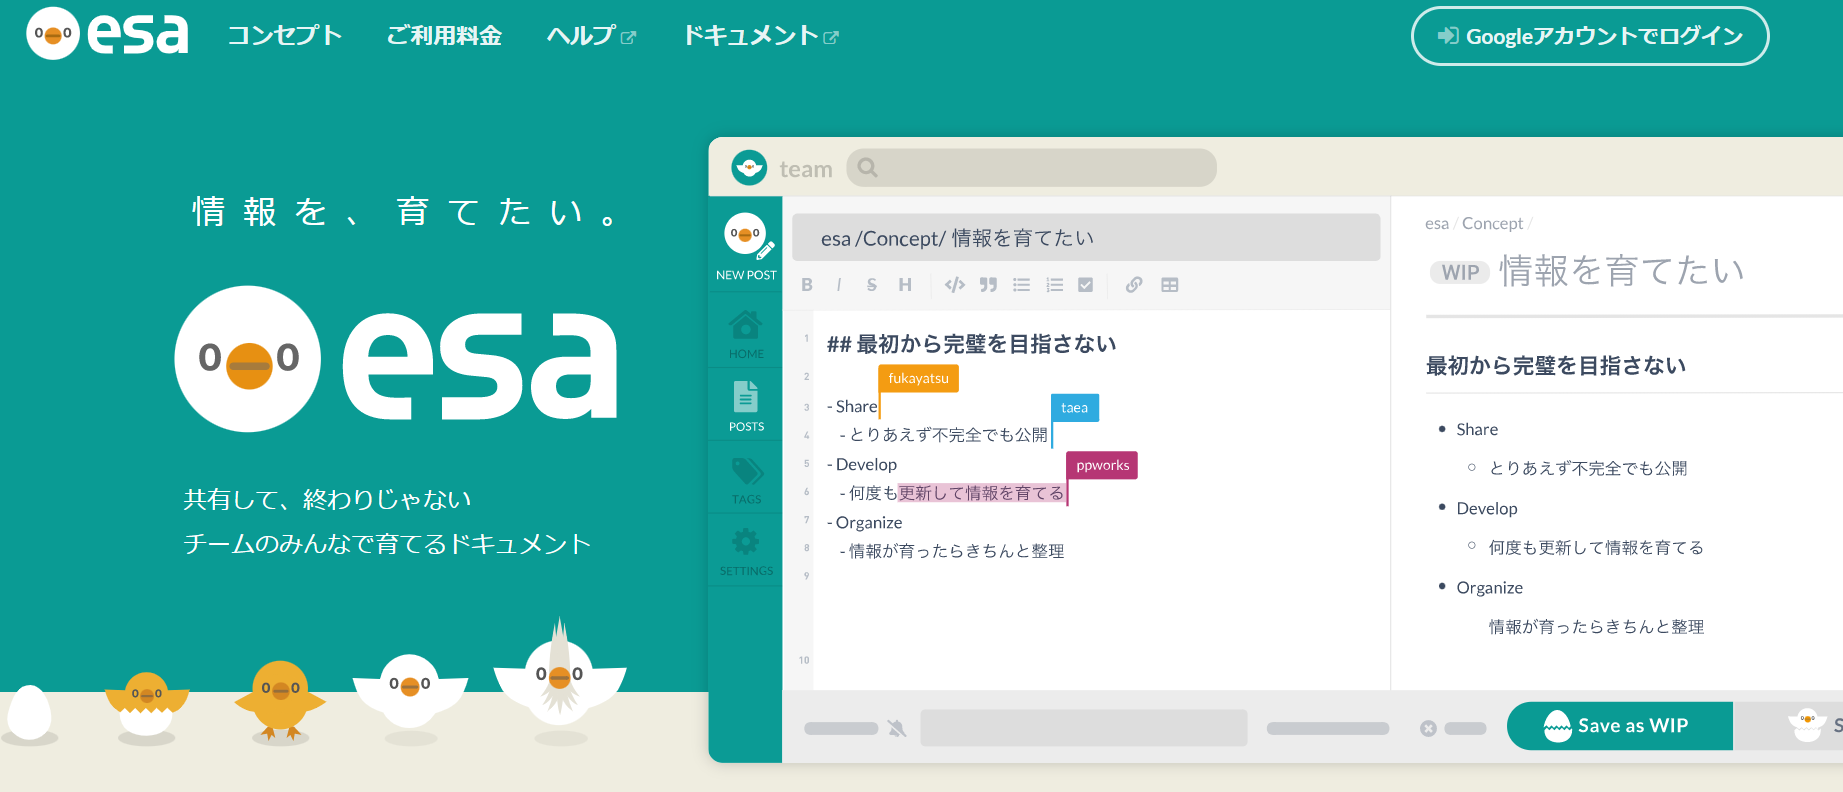Open TAGS in the sidebar
This screenshot has height=792, width=1843.
(746, 480)
